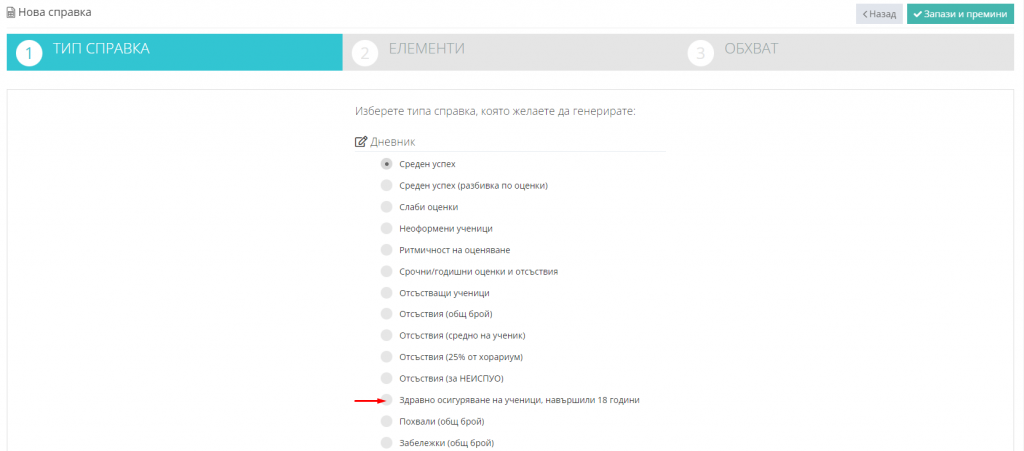Pick Отсъствия (25% от хорариум)
This screenshot has width=1024, height=451.
387,357
